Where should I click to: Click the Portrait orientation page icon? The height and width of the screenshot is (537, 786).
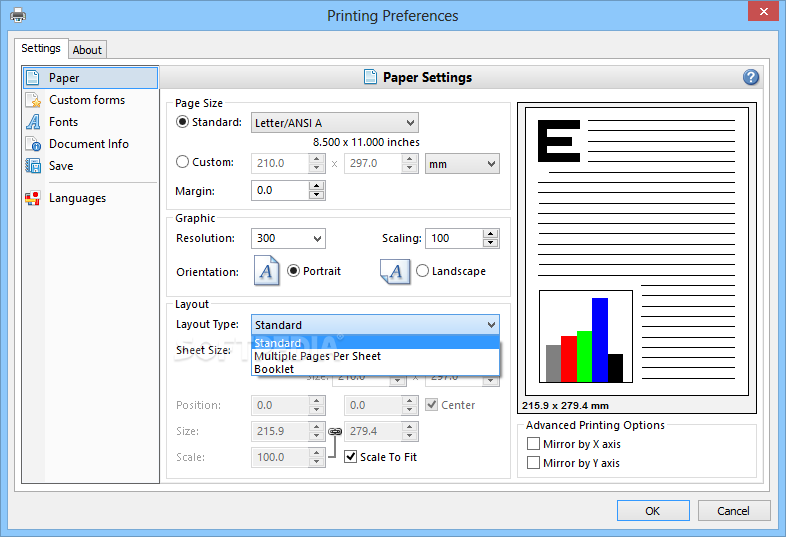267,271
